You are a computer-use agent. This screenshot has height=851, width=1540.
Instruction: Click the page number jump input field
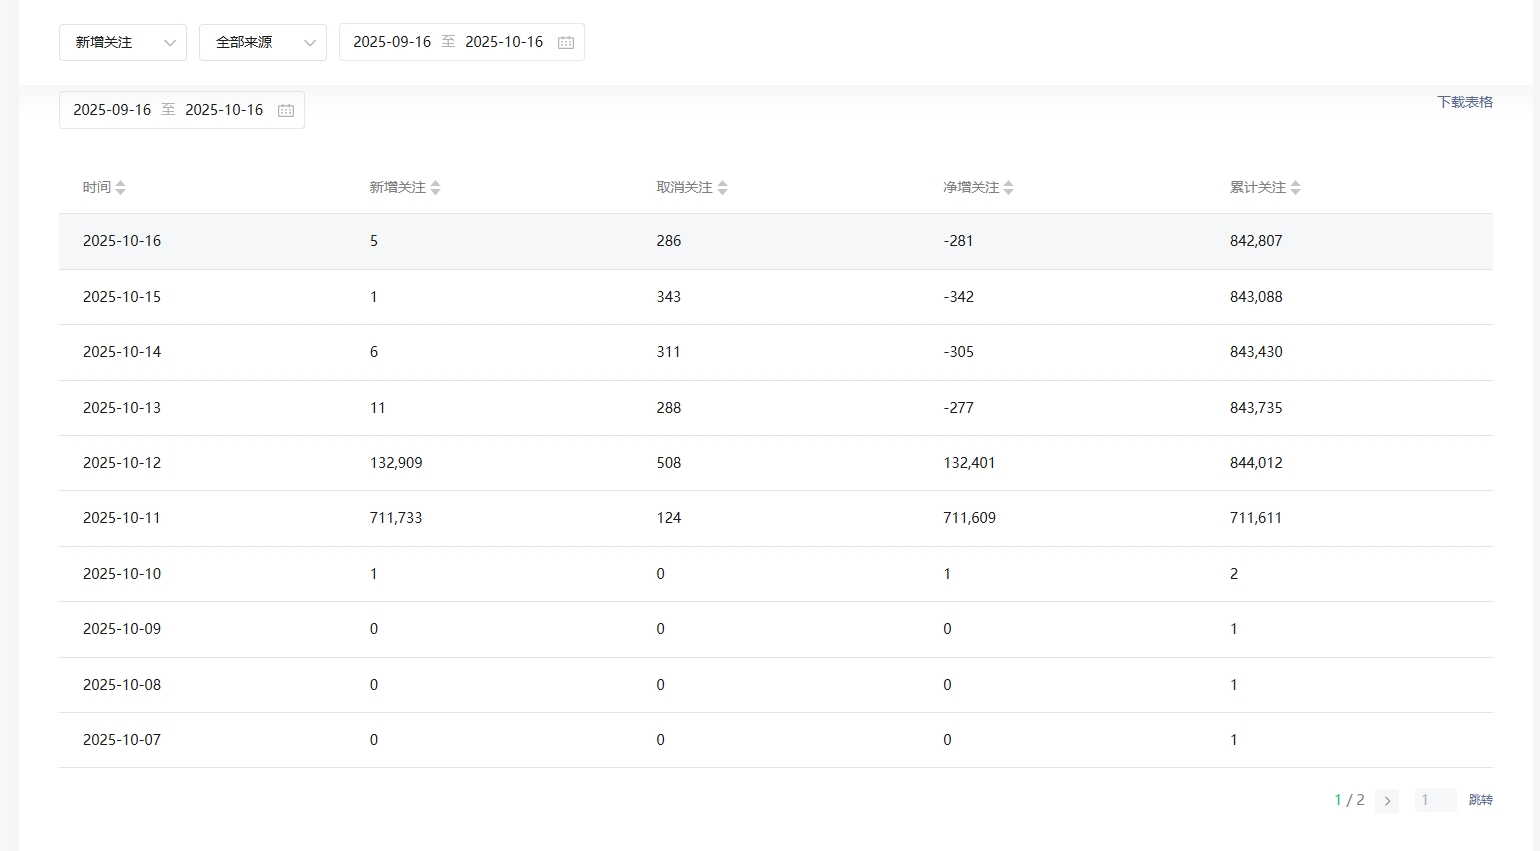[1435, 800]
